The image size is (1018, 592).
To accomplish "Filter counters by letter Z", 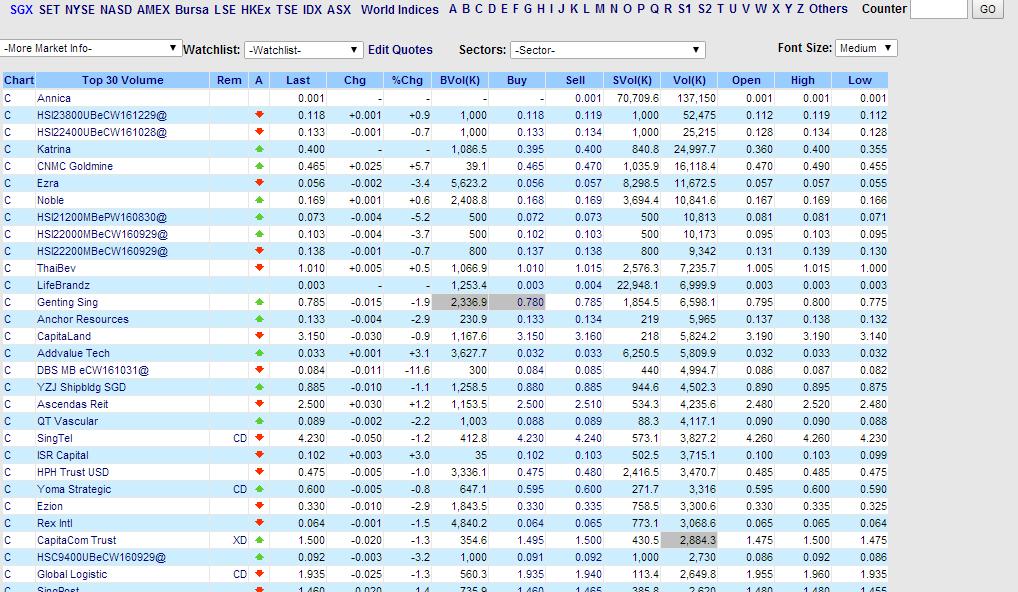I will 800,9.
